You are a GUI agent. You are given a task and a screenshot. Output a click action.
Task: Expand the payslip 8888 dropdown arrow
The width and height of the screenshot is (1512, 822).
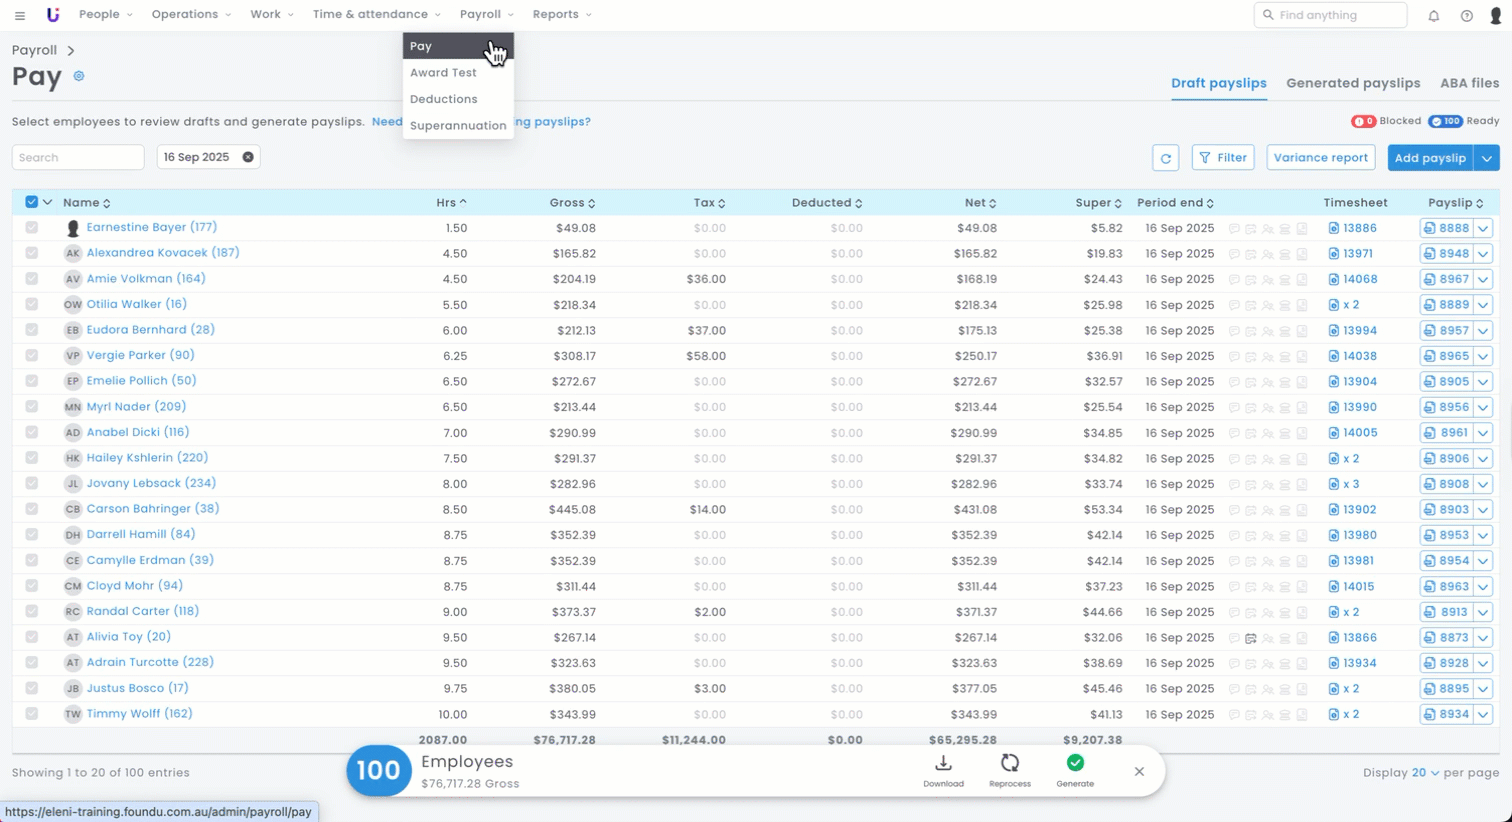click(1483, 228)
